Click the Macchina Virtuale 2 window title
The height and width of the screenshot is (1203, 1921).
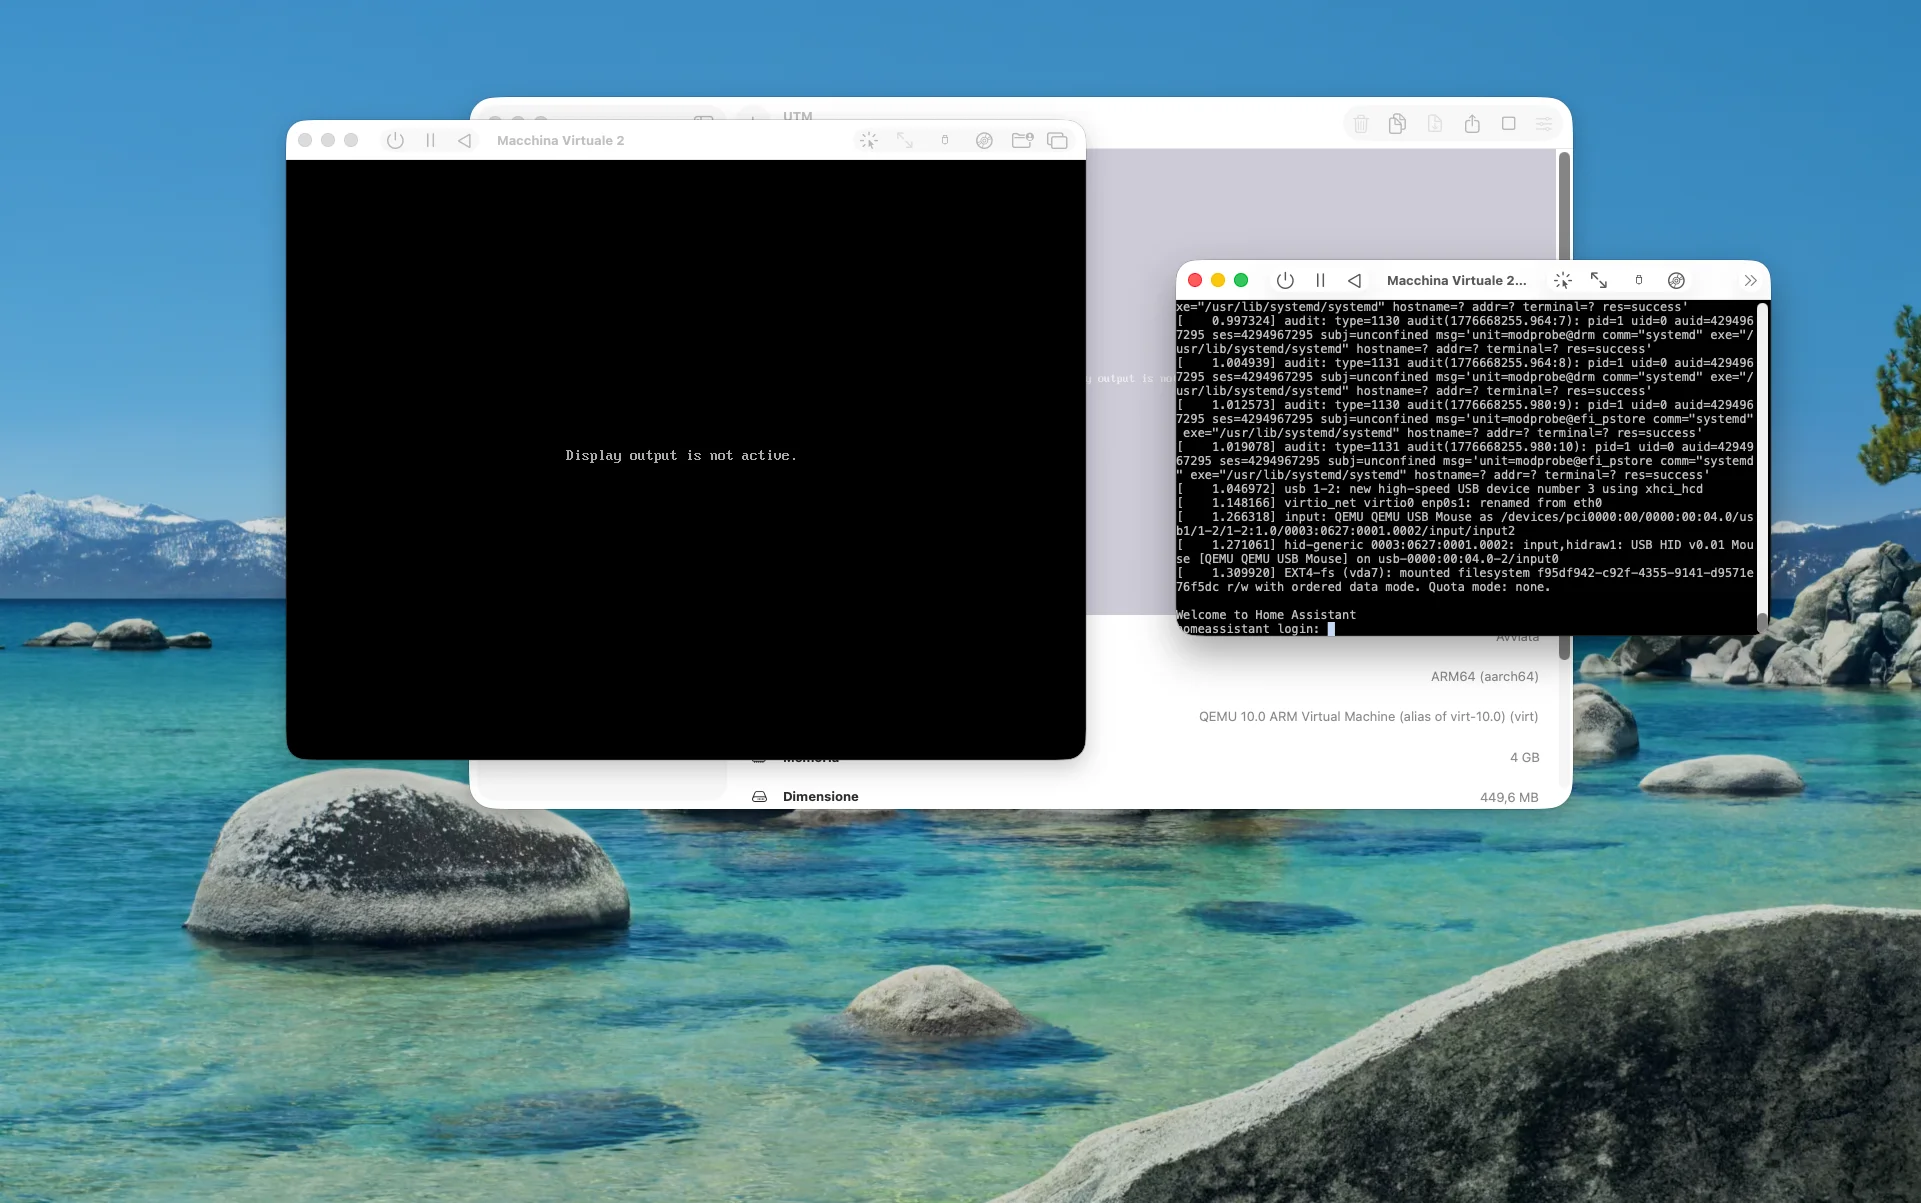559,140
